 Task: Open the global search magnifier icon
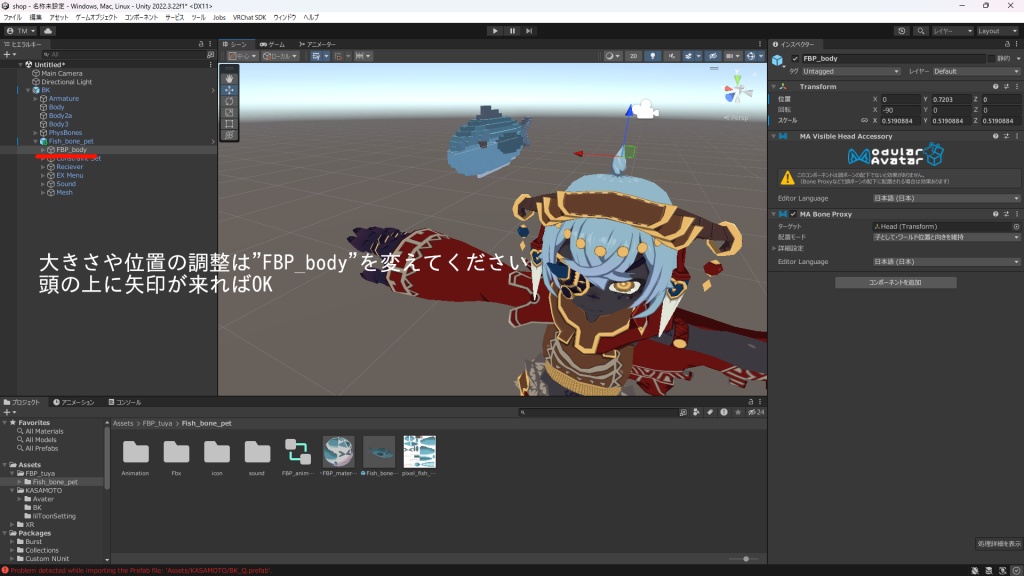point(921,31)
